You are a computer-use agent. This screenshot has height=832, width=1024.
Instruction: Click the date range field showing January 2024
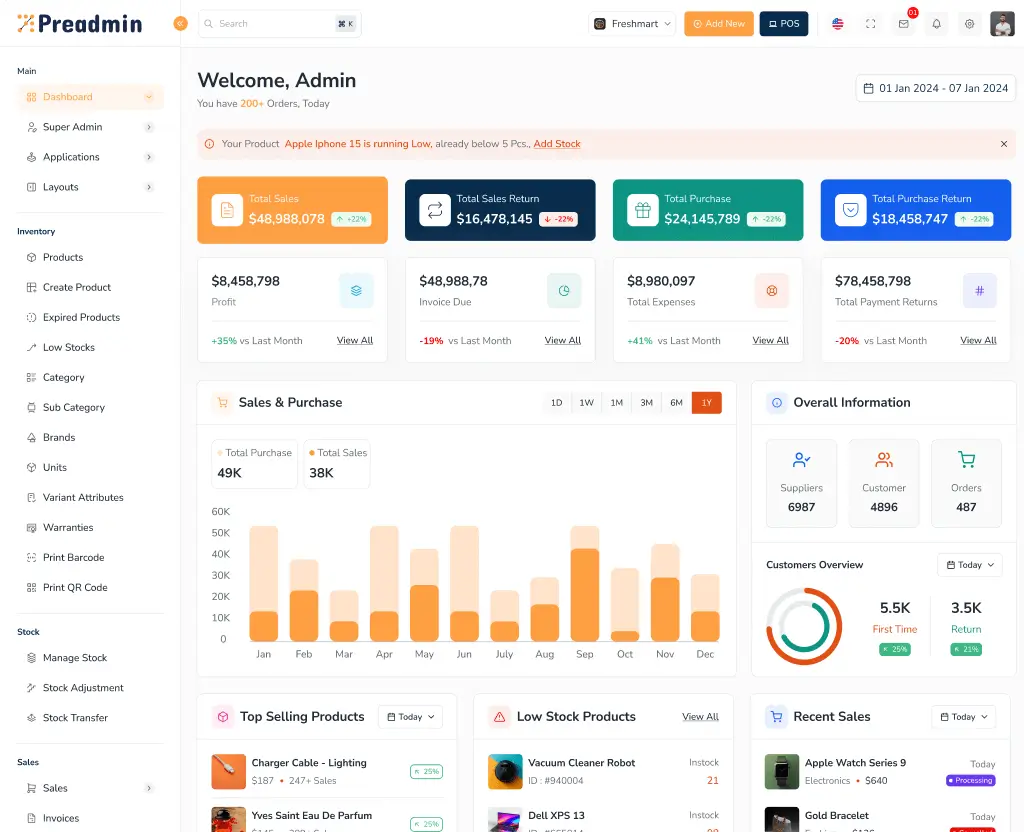click(x=935, y=88)
